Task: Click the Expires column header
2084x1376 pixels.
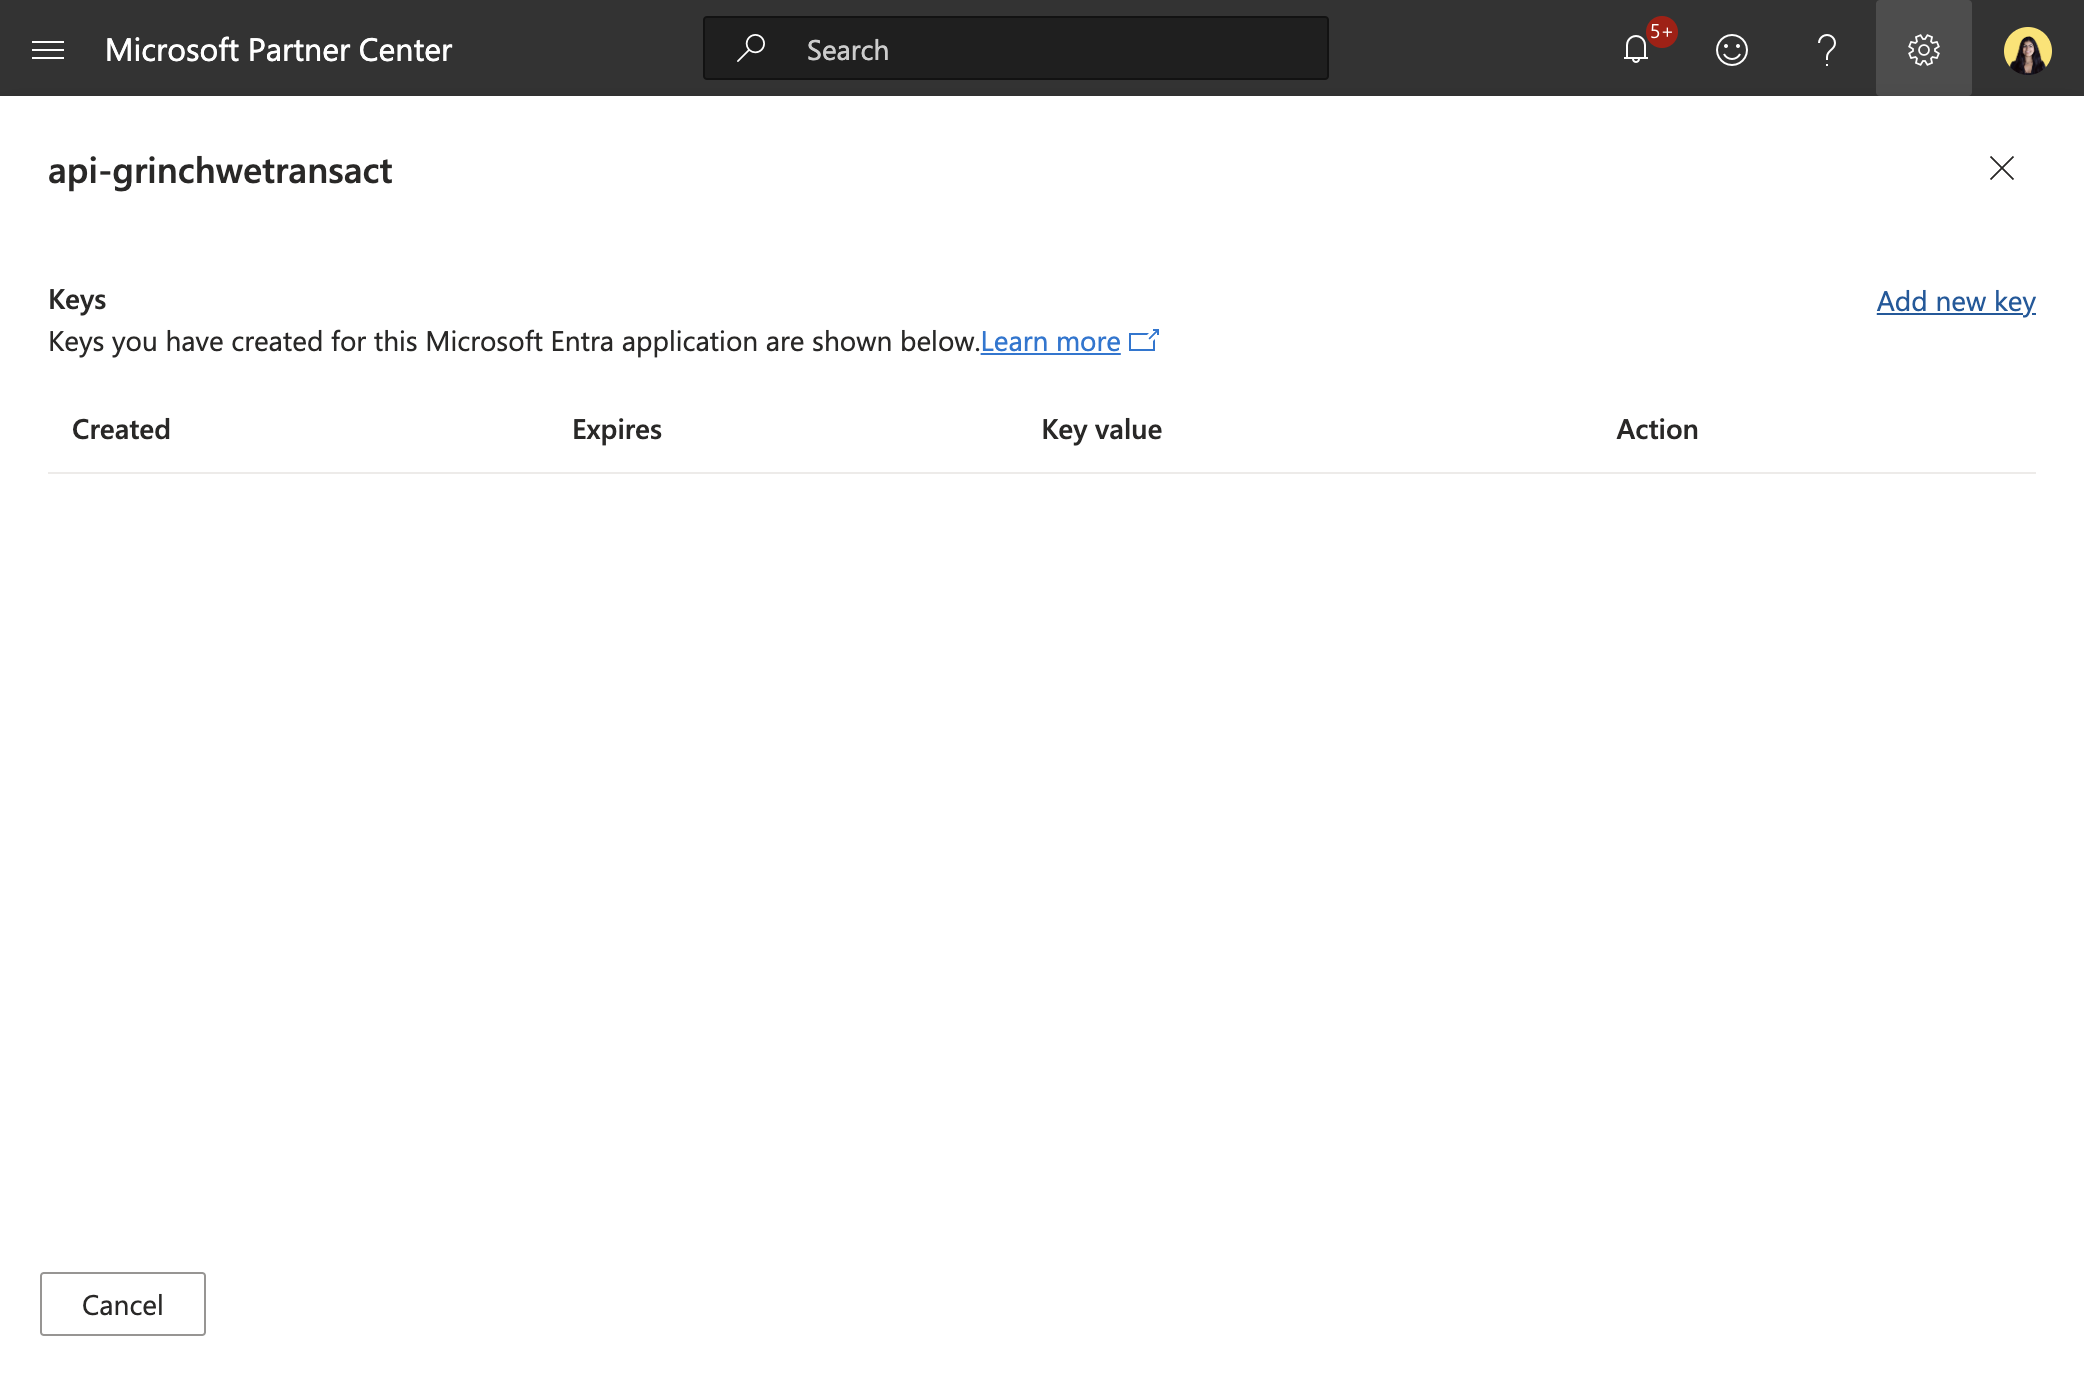Action: click(x=617, y=429)
